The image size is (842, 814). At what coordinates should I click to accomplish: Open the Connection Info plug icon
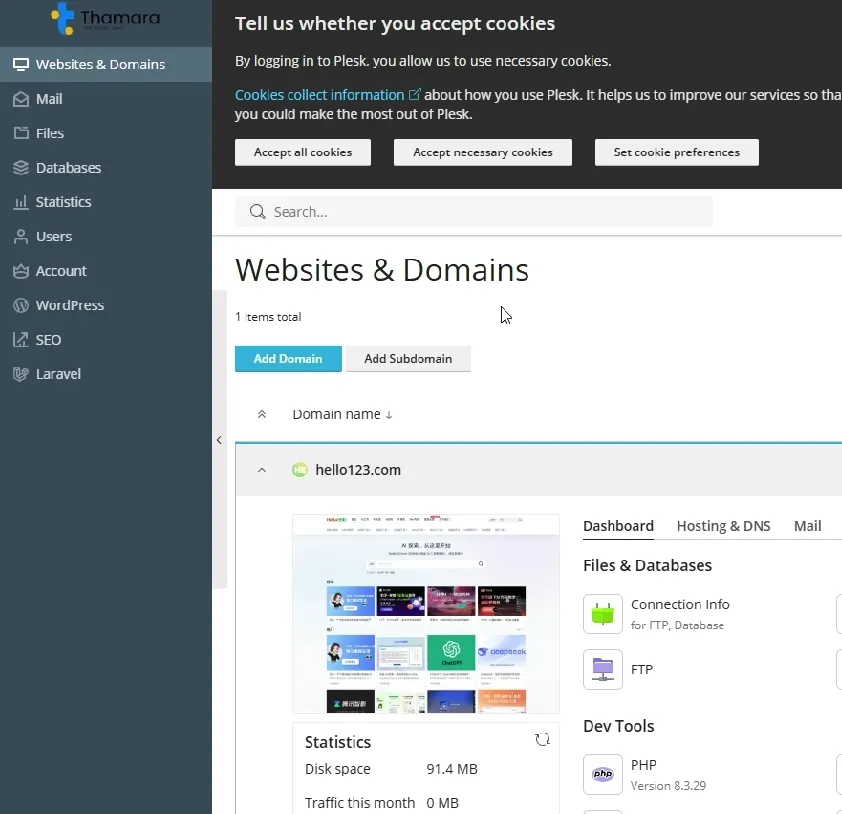pyautogui.click(x=603, y=614)
